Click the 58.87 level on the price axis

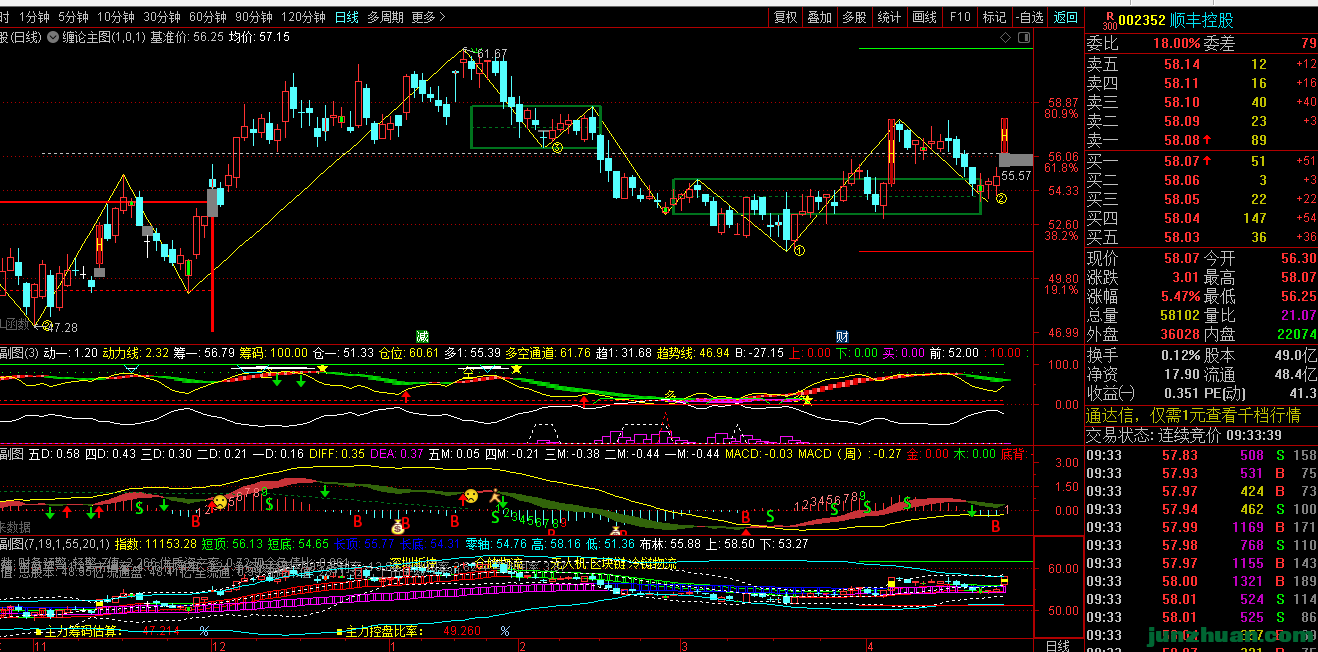tap(1063, 103)
